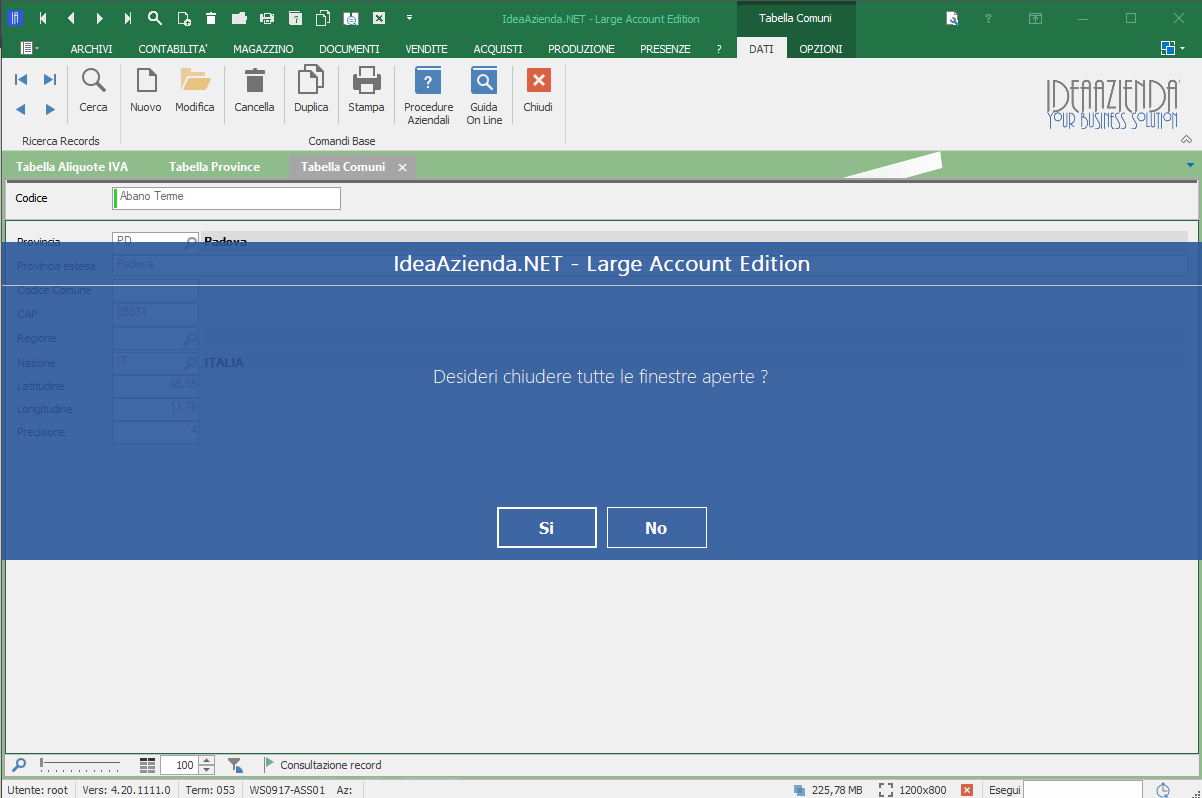Switch to Tabella Aliquote IVA tab
Image resolution: width=1202 pixels, height=798 pixels.
pyautogui.click(x=72, y=167)
